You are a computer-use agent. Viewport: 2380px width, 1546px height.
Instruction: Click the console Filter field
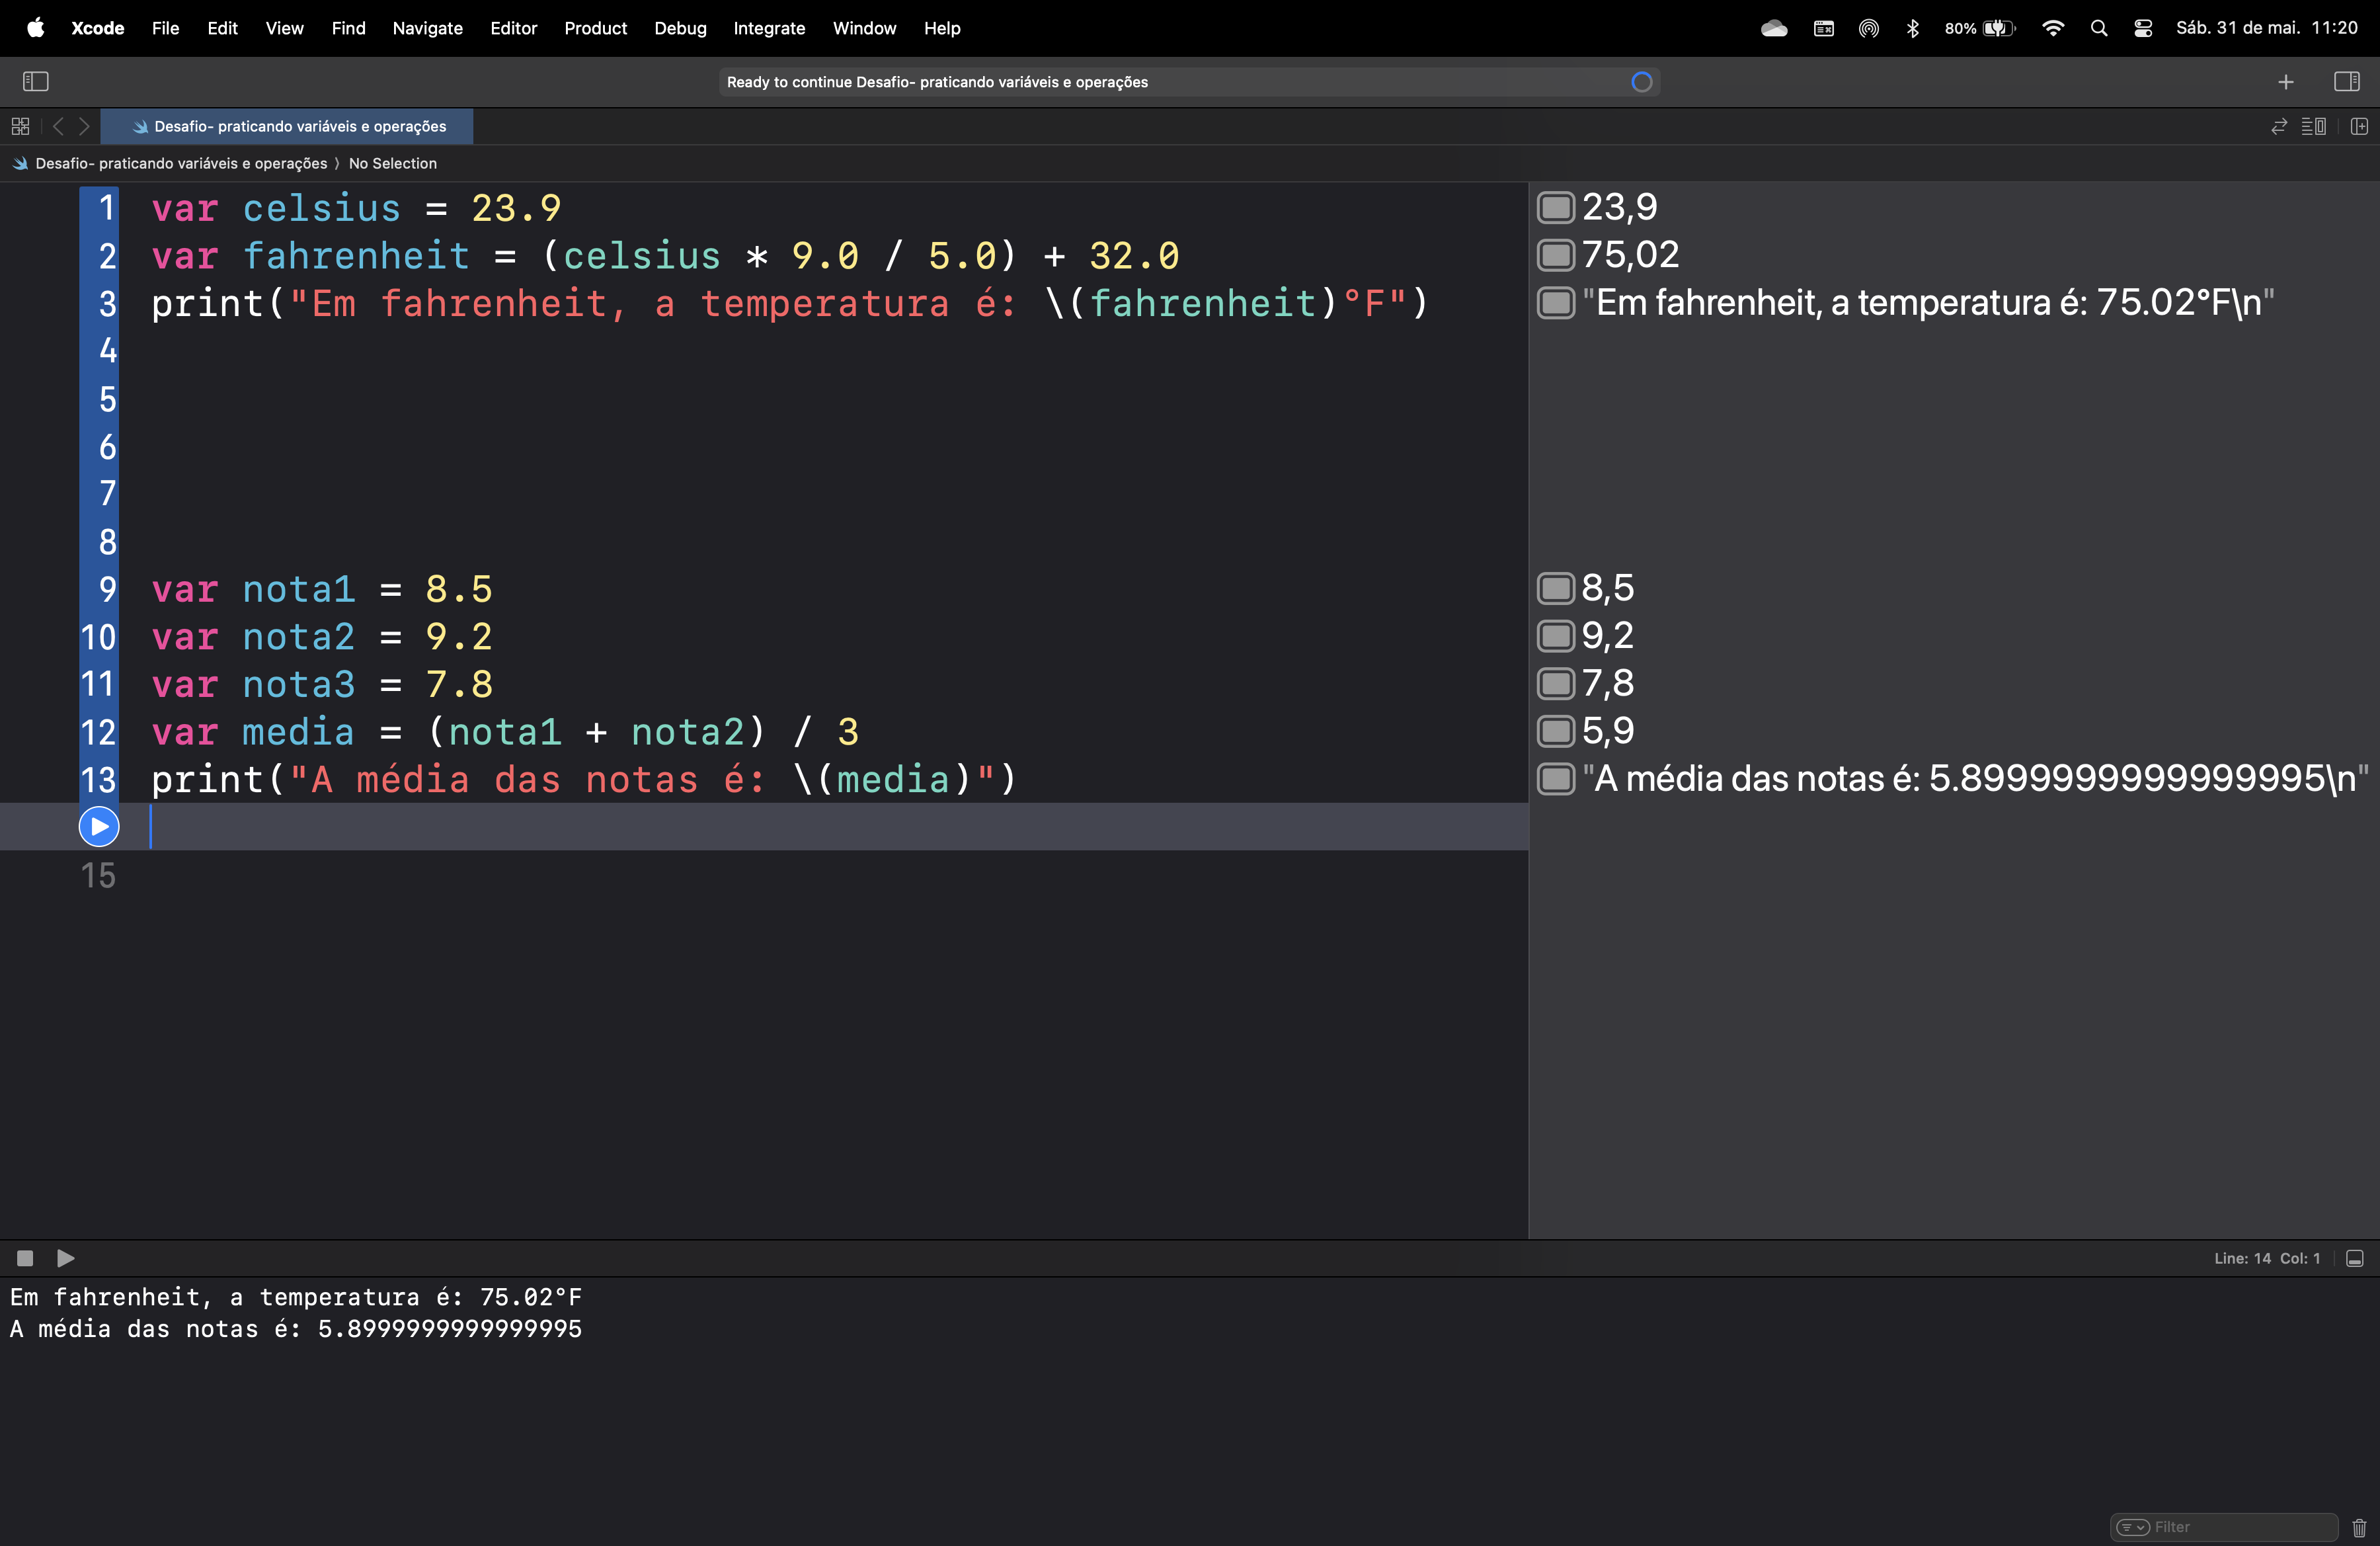tap(2224, 1527)
